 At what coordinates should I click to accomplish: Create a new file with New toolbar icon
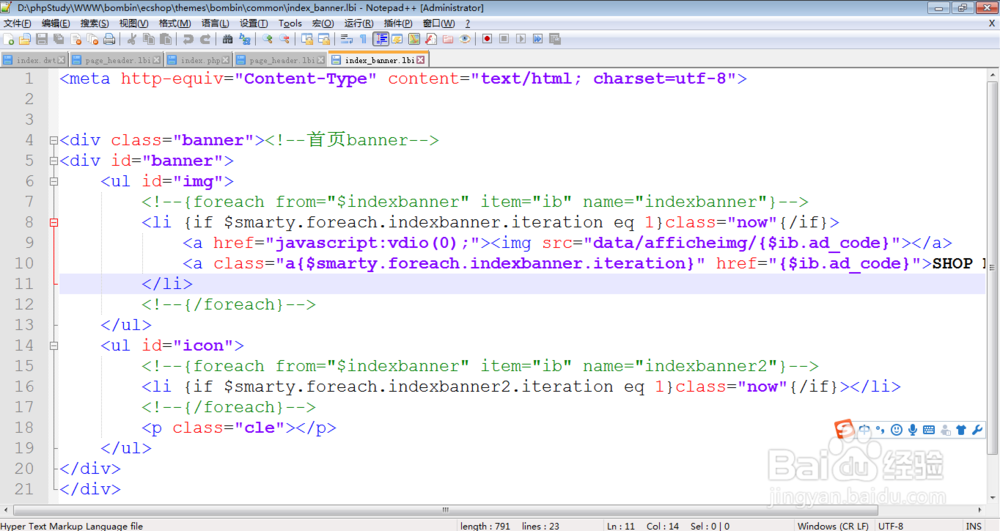point(8,40)
